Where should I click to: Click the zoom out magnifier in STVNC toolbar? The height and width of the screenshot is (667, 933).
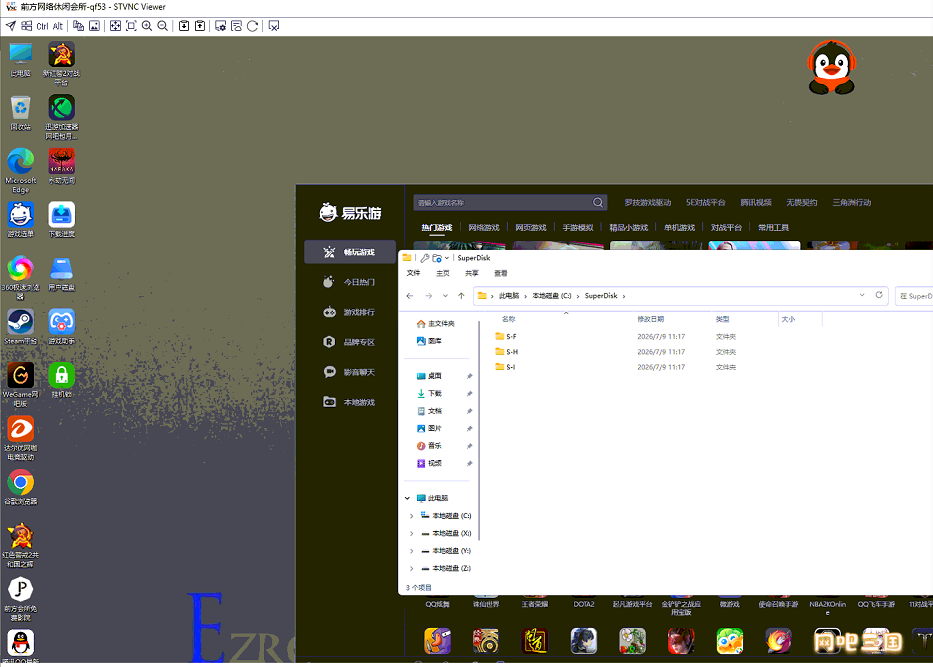162,26
